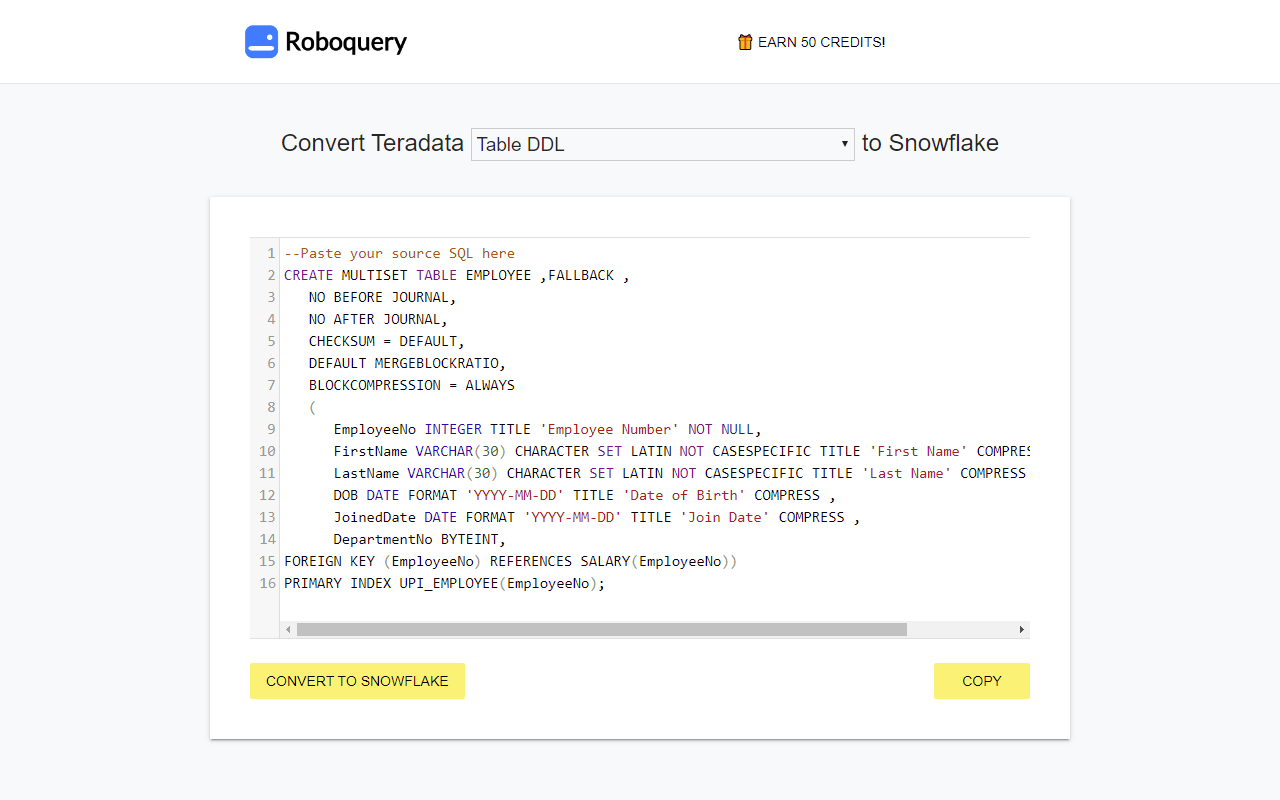Click the scrollbar left arrow

click(x=289, y=629)
